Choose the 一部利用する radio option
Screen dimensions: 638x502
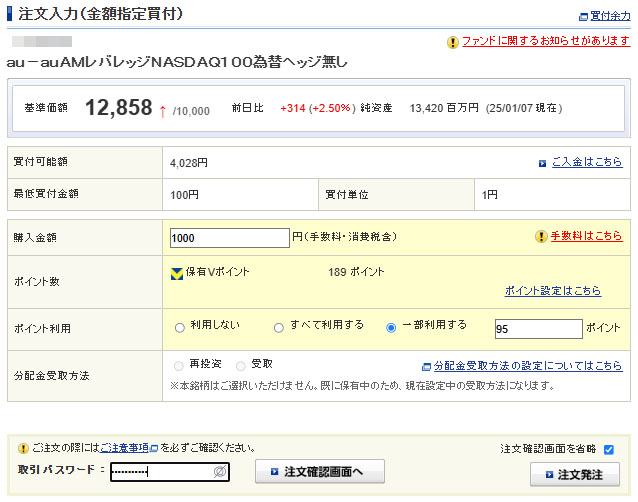point(391,327)
